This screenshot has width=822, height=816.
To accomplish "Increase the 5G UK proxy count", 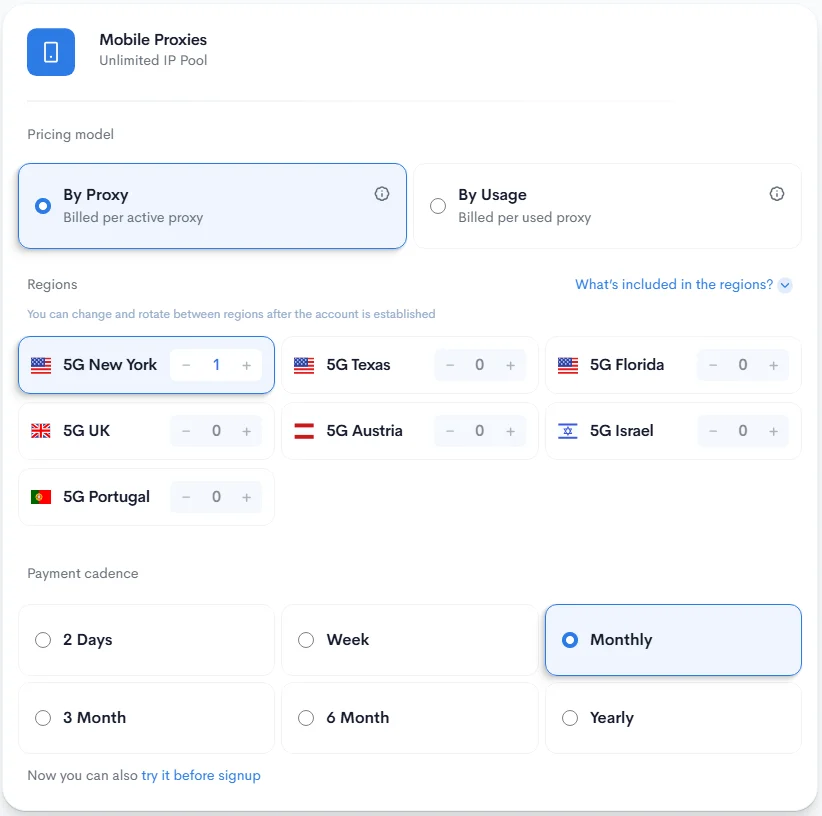I will click(x=246, y=431).
